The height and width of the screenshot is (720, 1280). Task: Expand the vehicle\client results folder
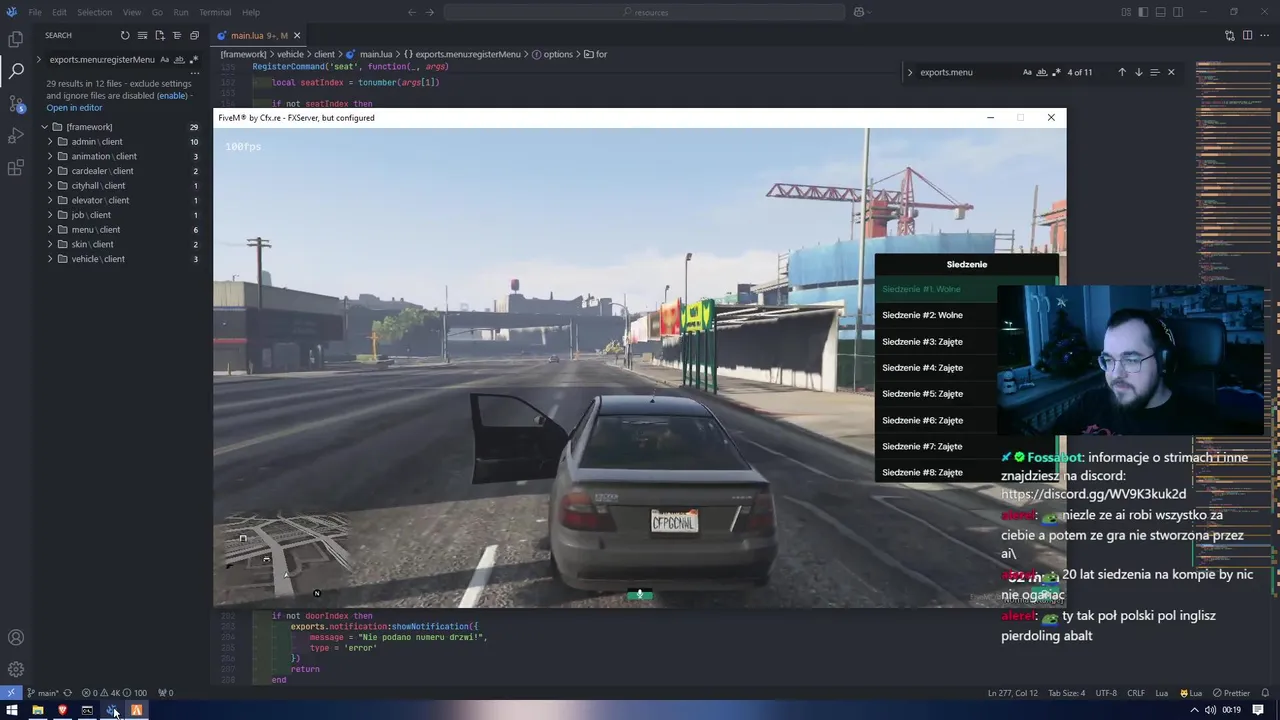point(50,259)
